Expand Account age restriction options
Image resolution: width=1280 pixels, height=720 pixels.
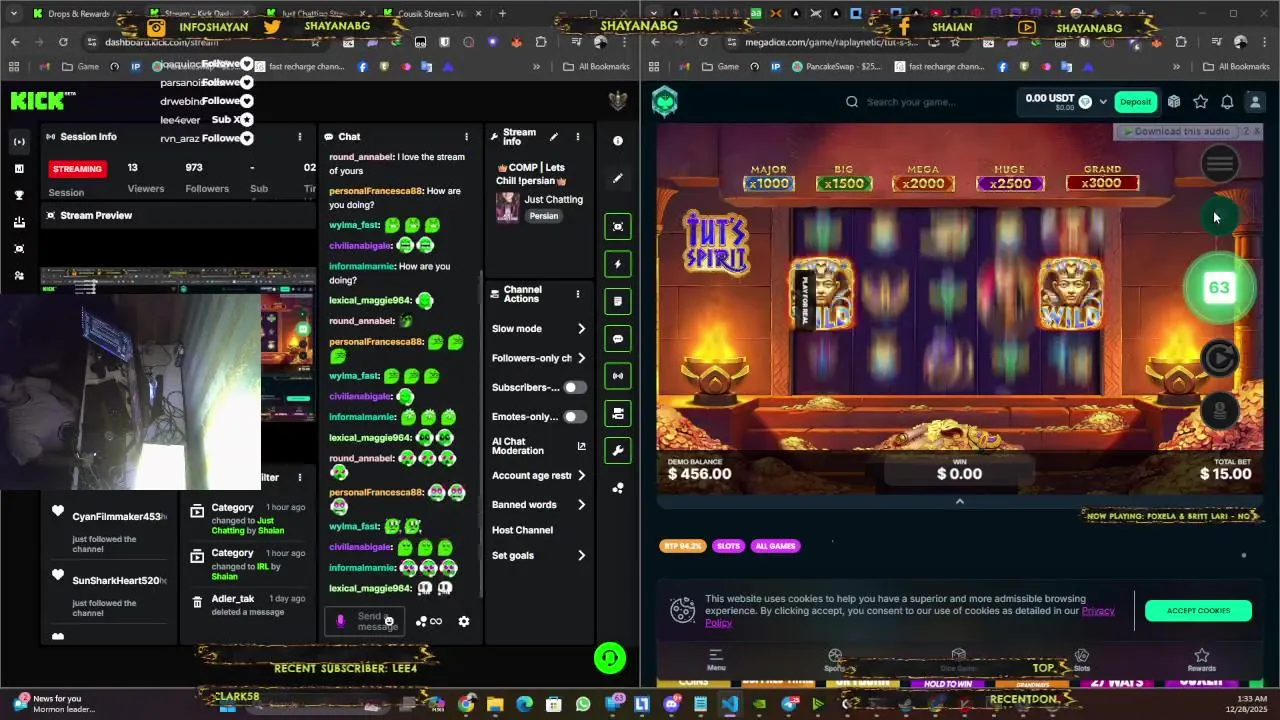click(x=581, y=476)
